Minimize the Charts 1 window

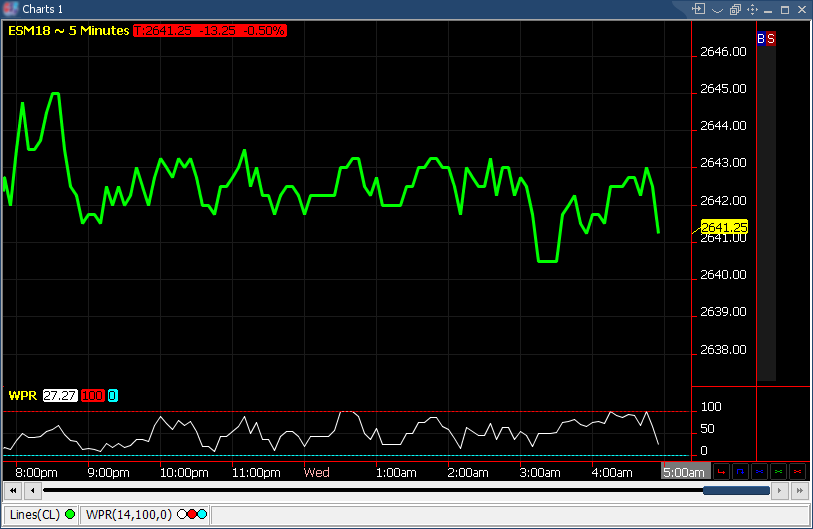[768, 10]
